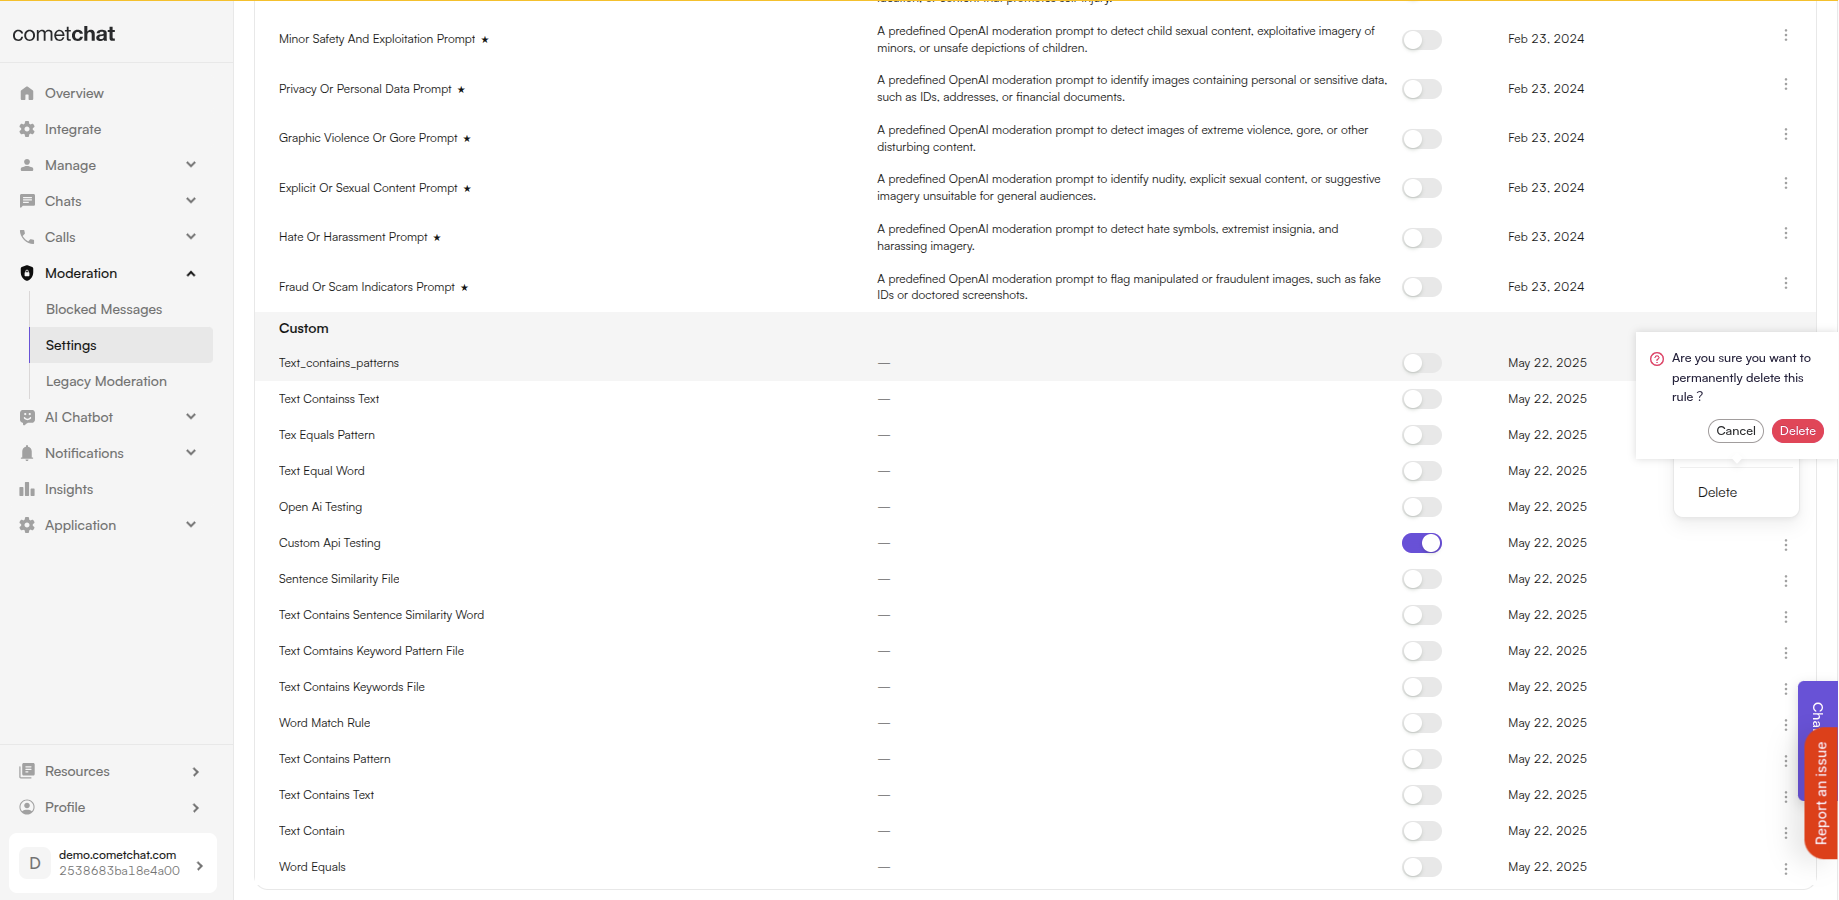This screenshot has height=900, width=1839.
Task: Open three-dot menu for Custom Api Testing
Action: pos(1786,544)
